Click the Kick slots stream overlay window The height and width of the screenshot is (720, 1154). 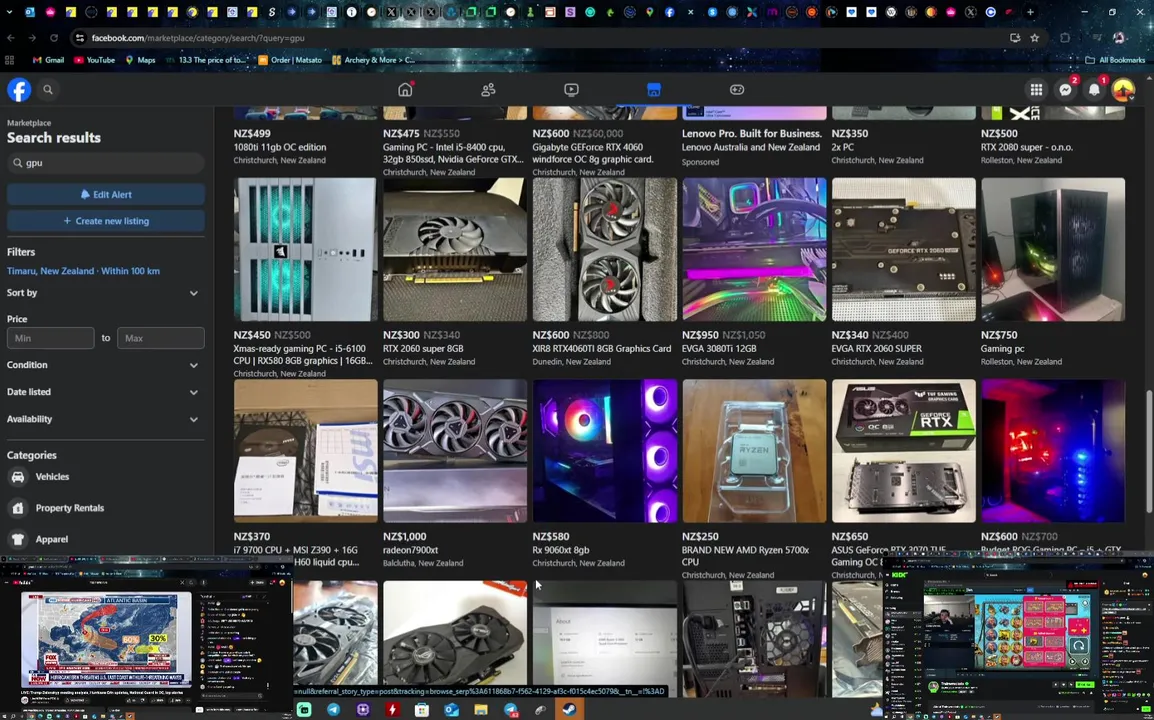[1018, 635]
